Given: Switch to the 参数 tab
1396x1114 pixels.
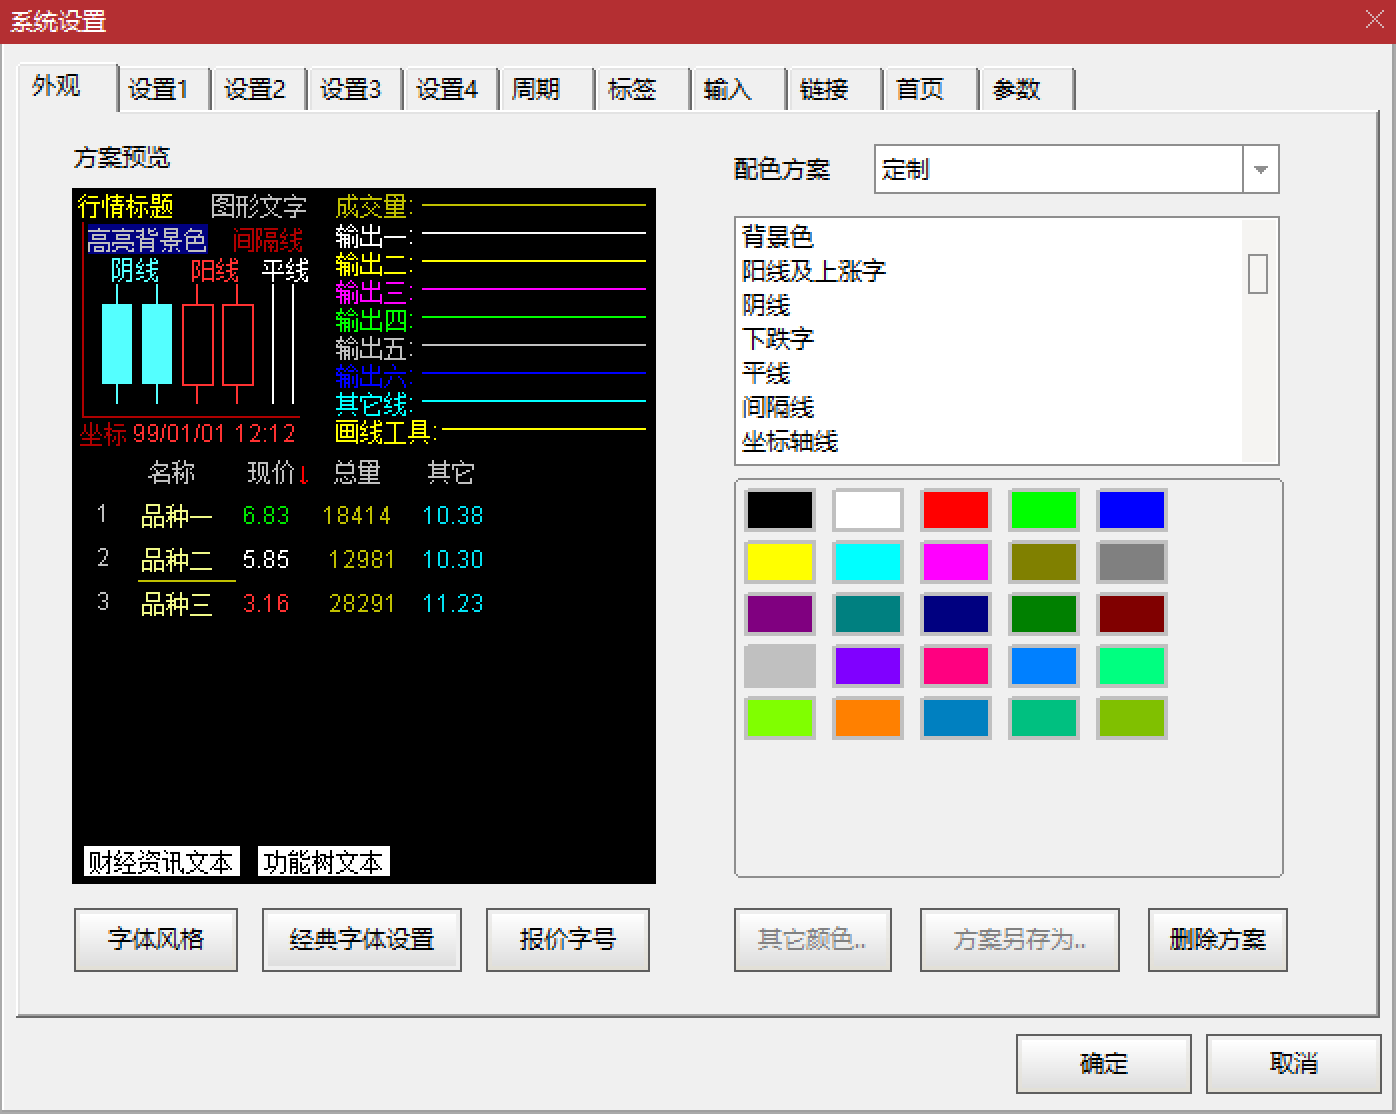Looking at the screenshot, I should [x=1027, y=89].
